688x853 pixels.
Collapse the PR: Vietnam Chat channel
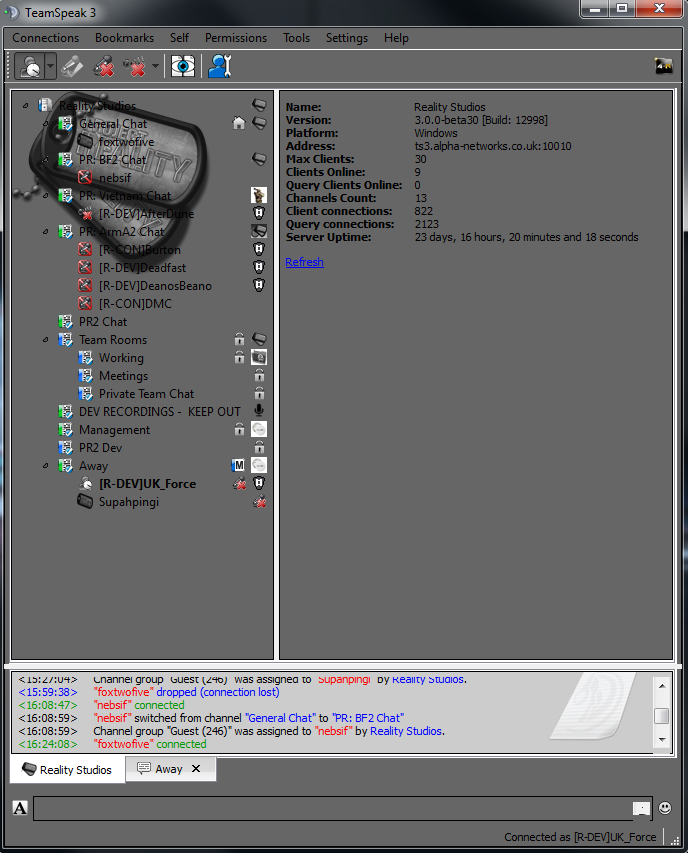pyautogui.click(x=46, y=195)
